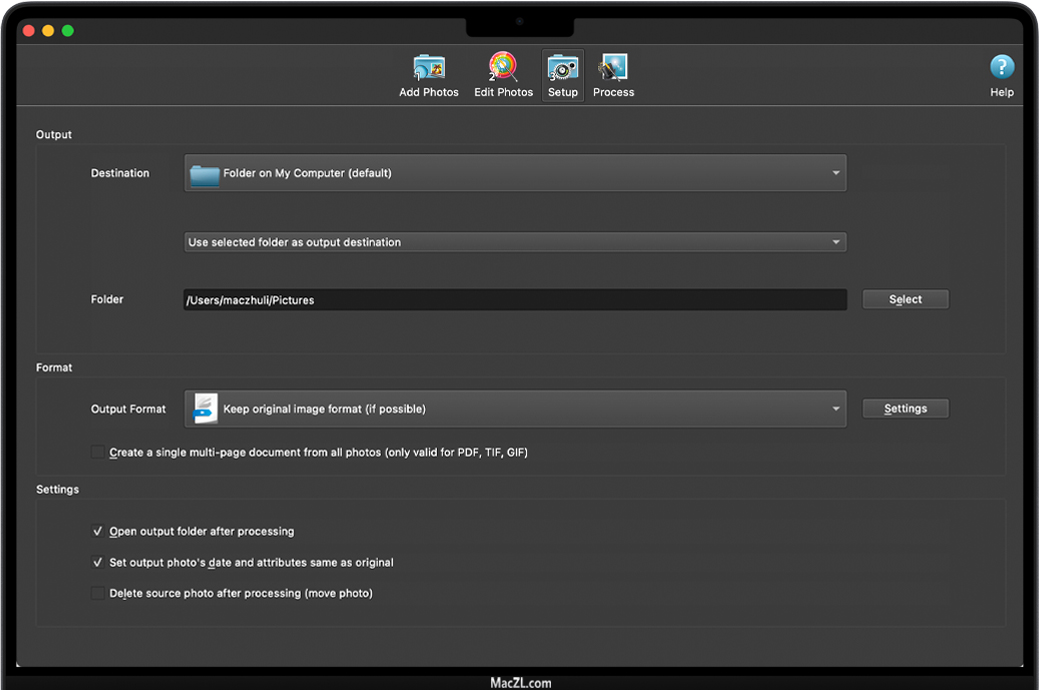Image resolution: width=1040 pixels, height=690 pixels.
Task: Click the yellow minimize window button
Action: [48, 31]
